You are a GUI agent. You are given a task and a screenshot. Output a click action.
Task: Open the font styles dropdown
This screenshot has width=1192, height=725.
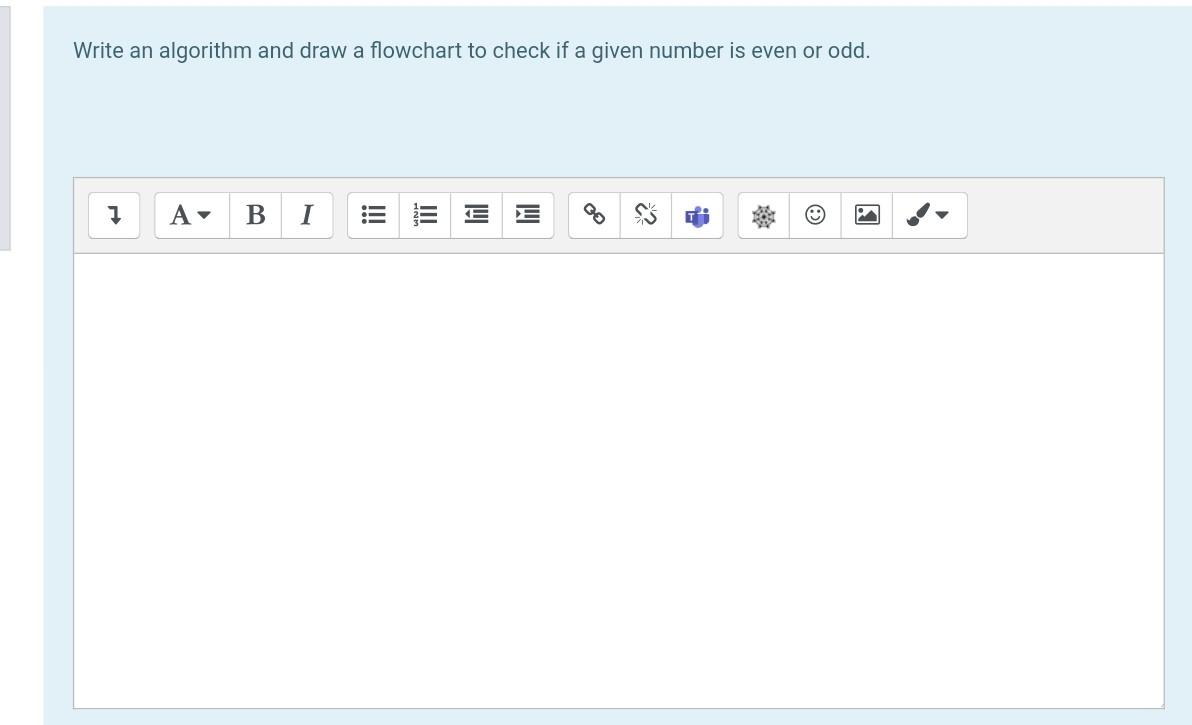pos(190,214)
